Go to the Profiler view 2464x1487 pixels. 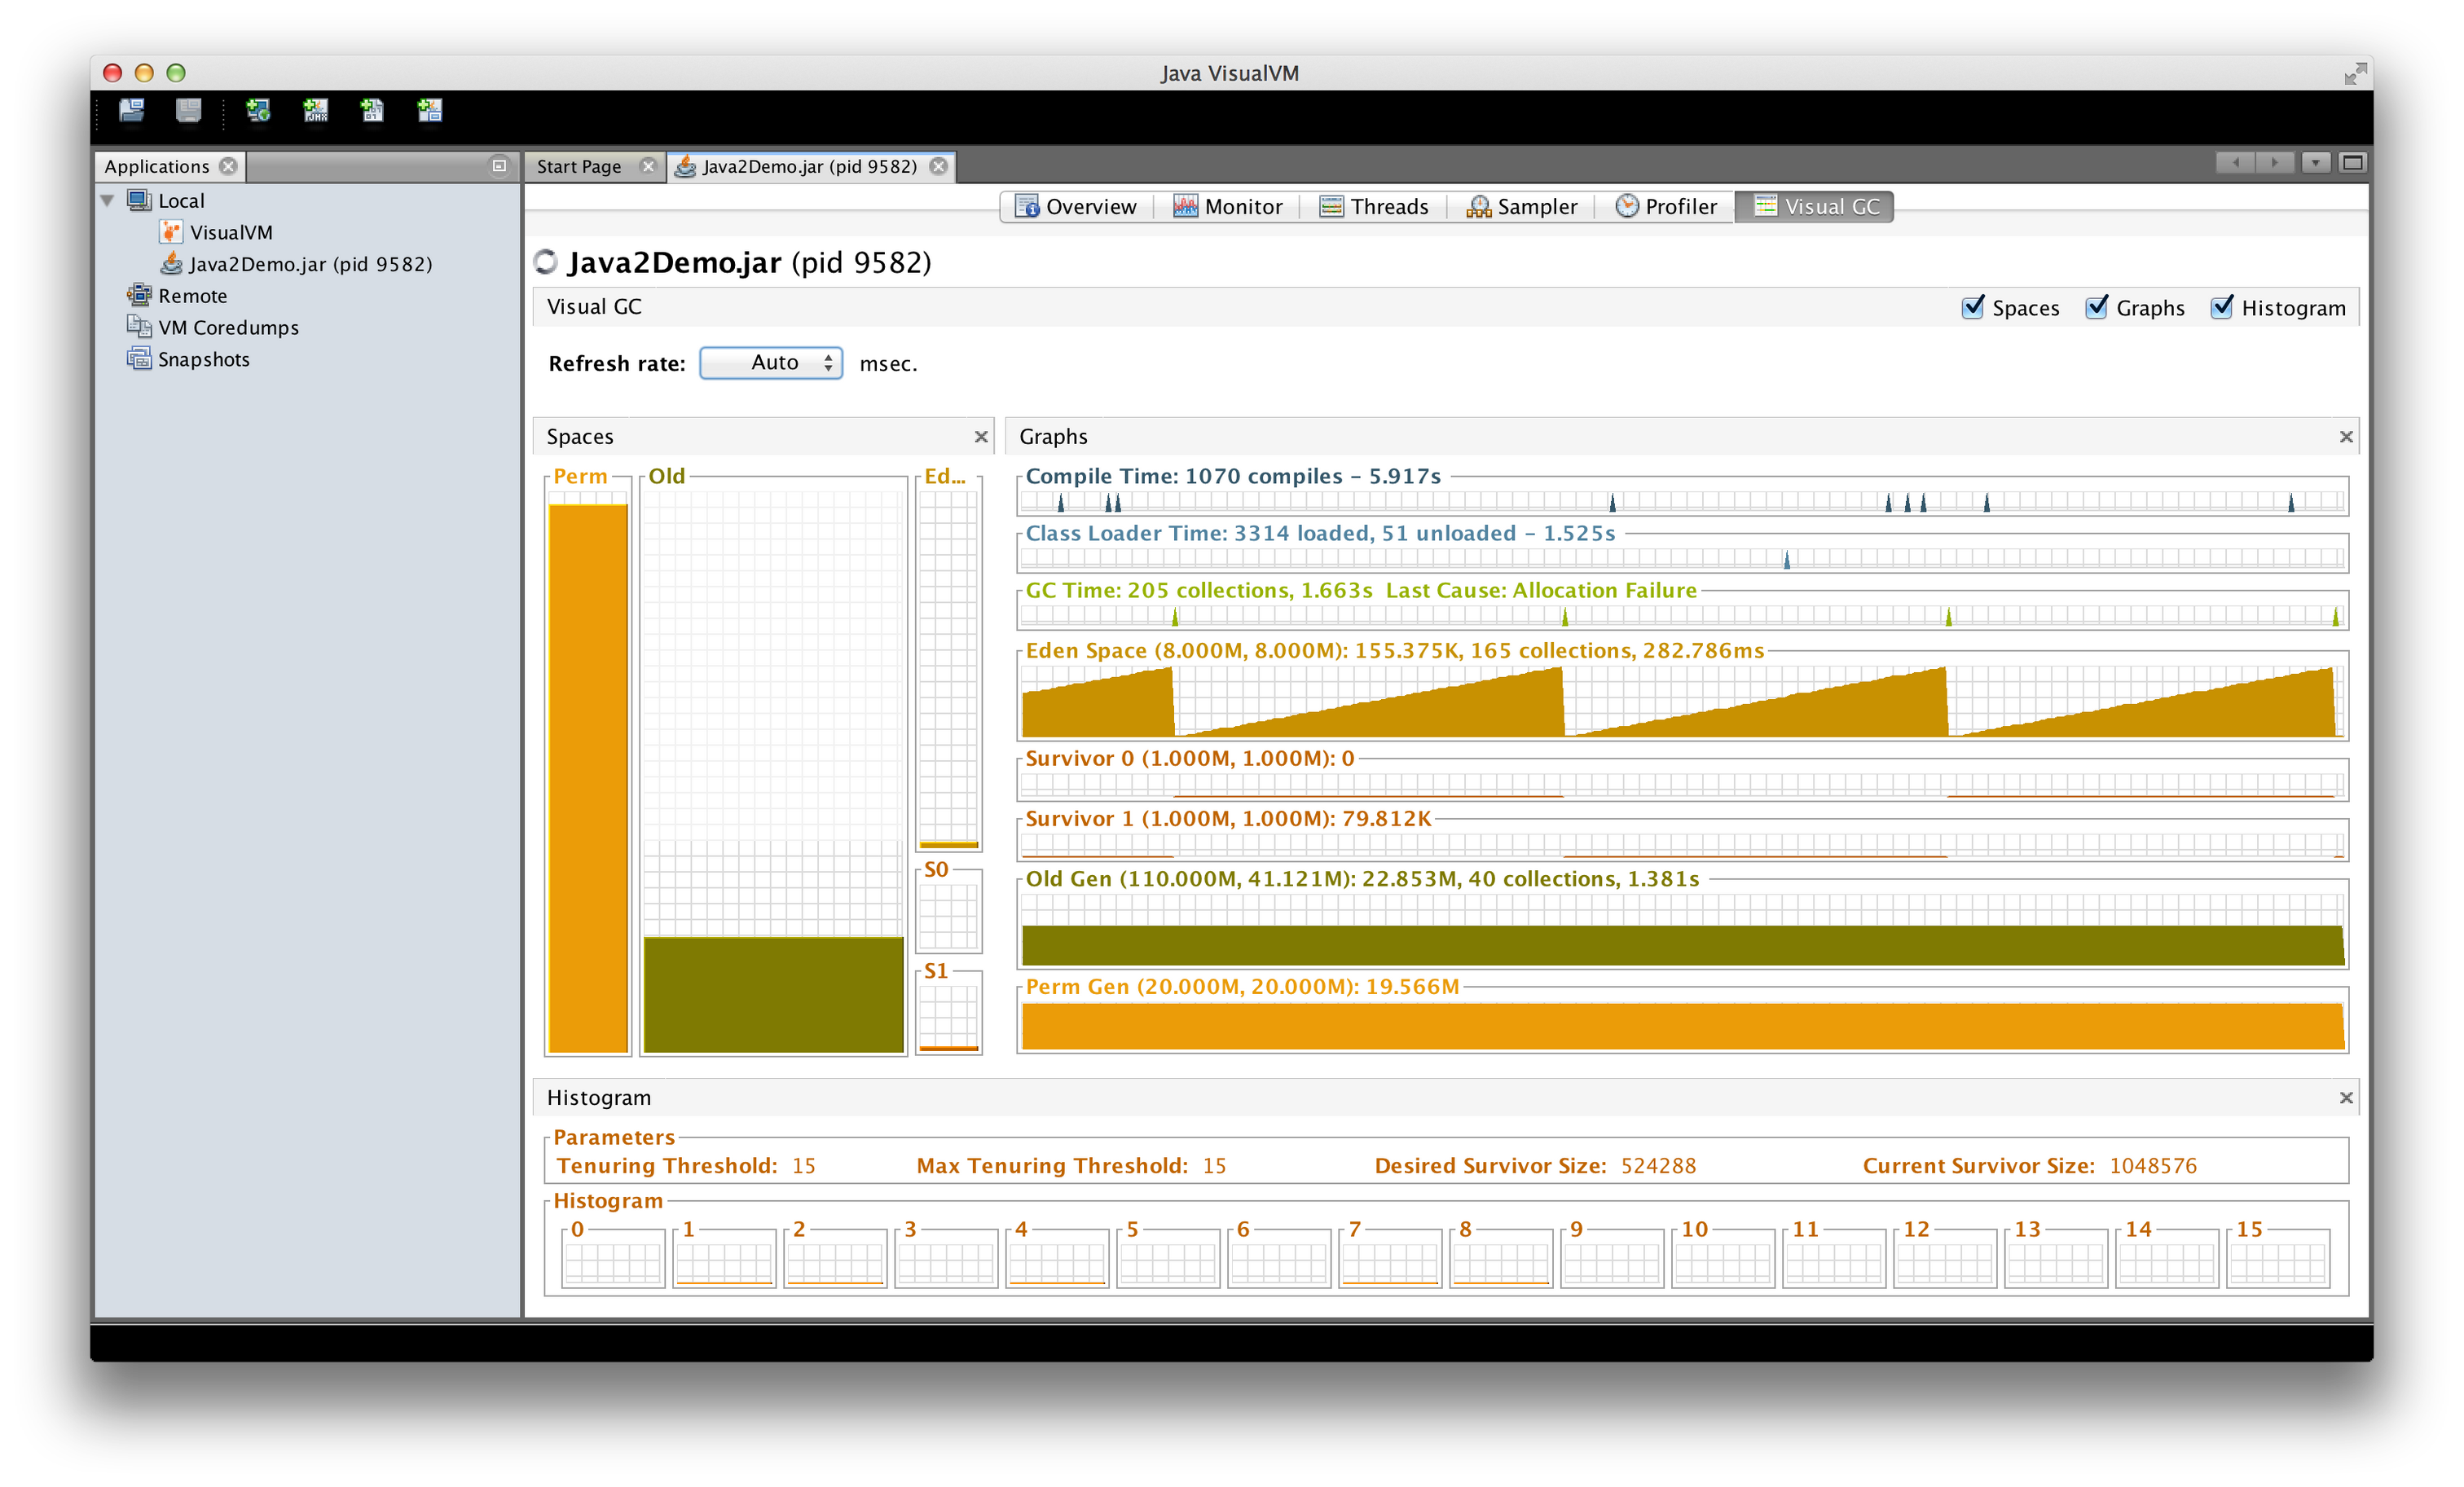click(x=1666, y=207)
